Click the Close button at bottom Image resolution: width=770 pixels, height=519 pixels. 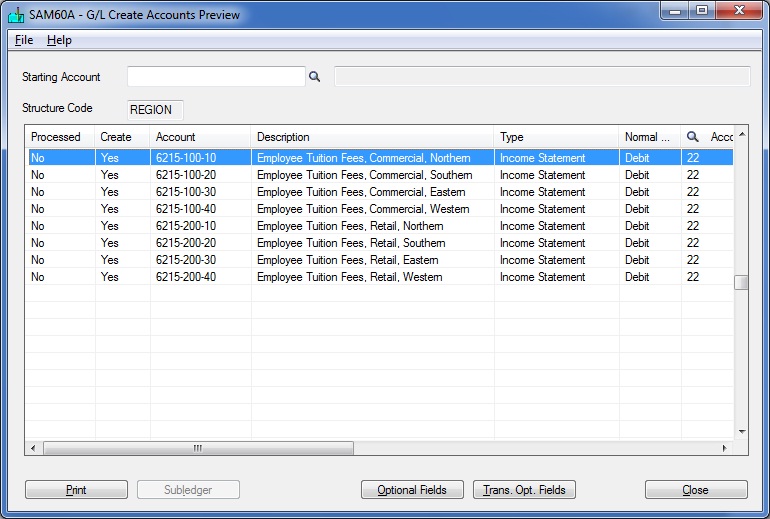coord(696,490)
